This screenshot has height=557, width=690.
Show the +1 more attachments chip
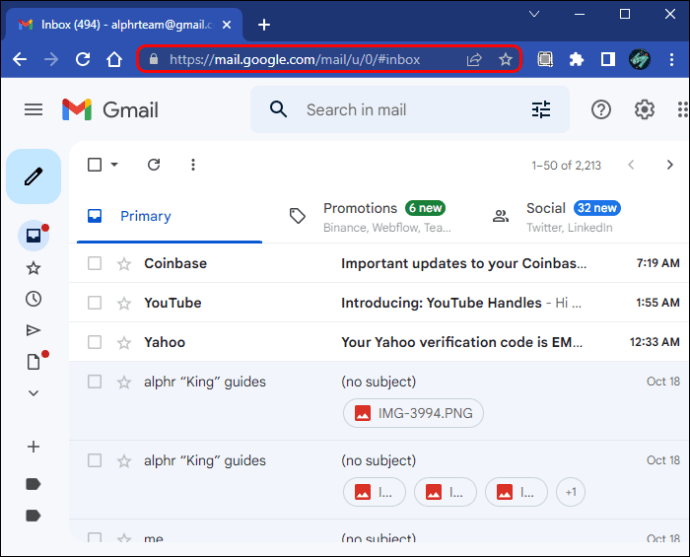pyautogui.click(x=571, y=492)
